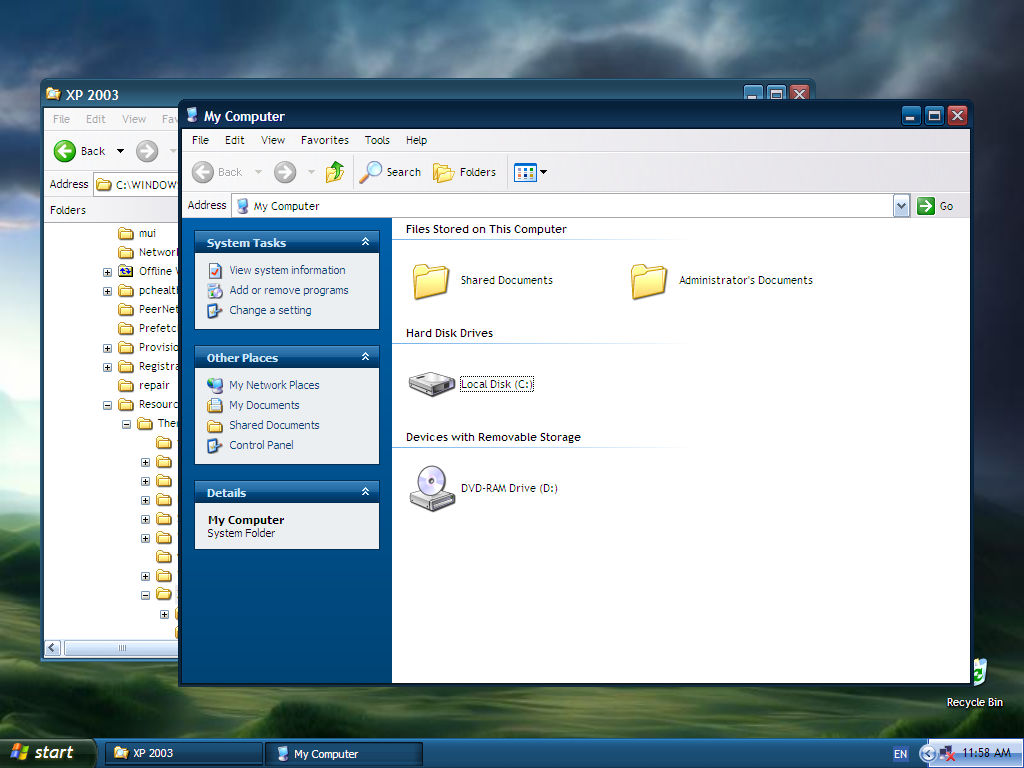Open the DVD-RAM Drive (D:)
1024x768 pixels.
click(x=431, y=488)
